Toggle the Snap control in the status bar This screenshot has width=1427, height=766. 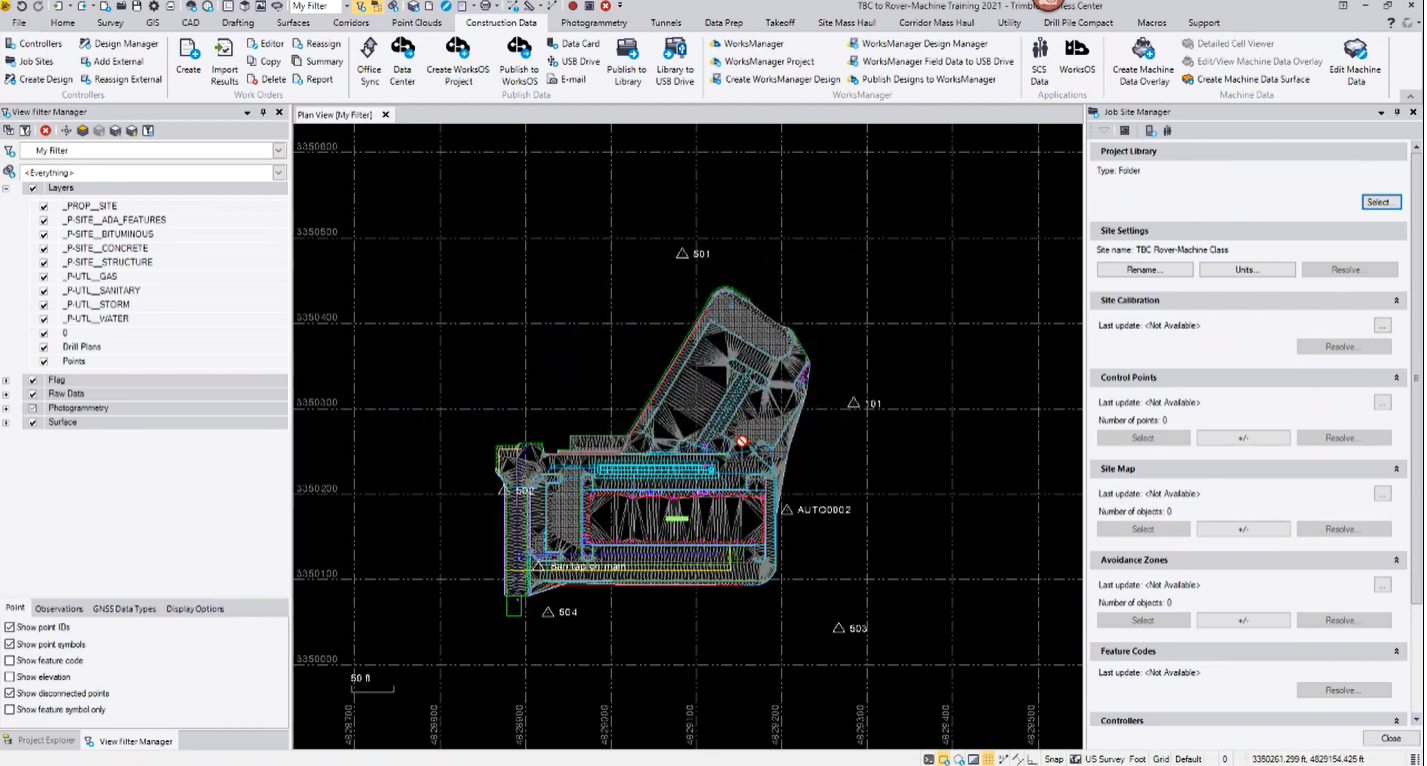(1054, 759)
